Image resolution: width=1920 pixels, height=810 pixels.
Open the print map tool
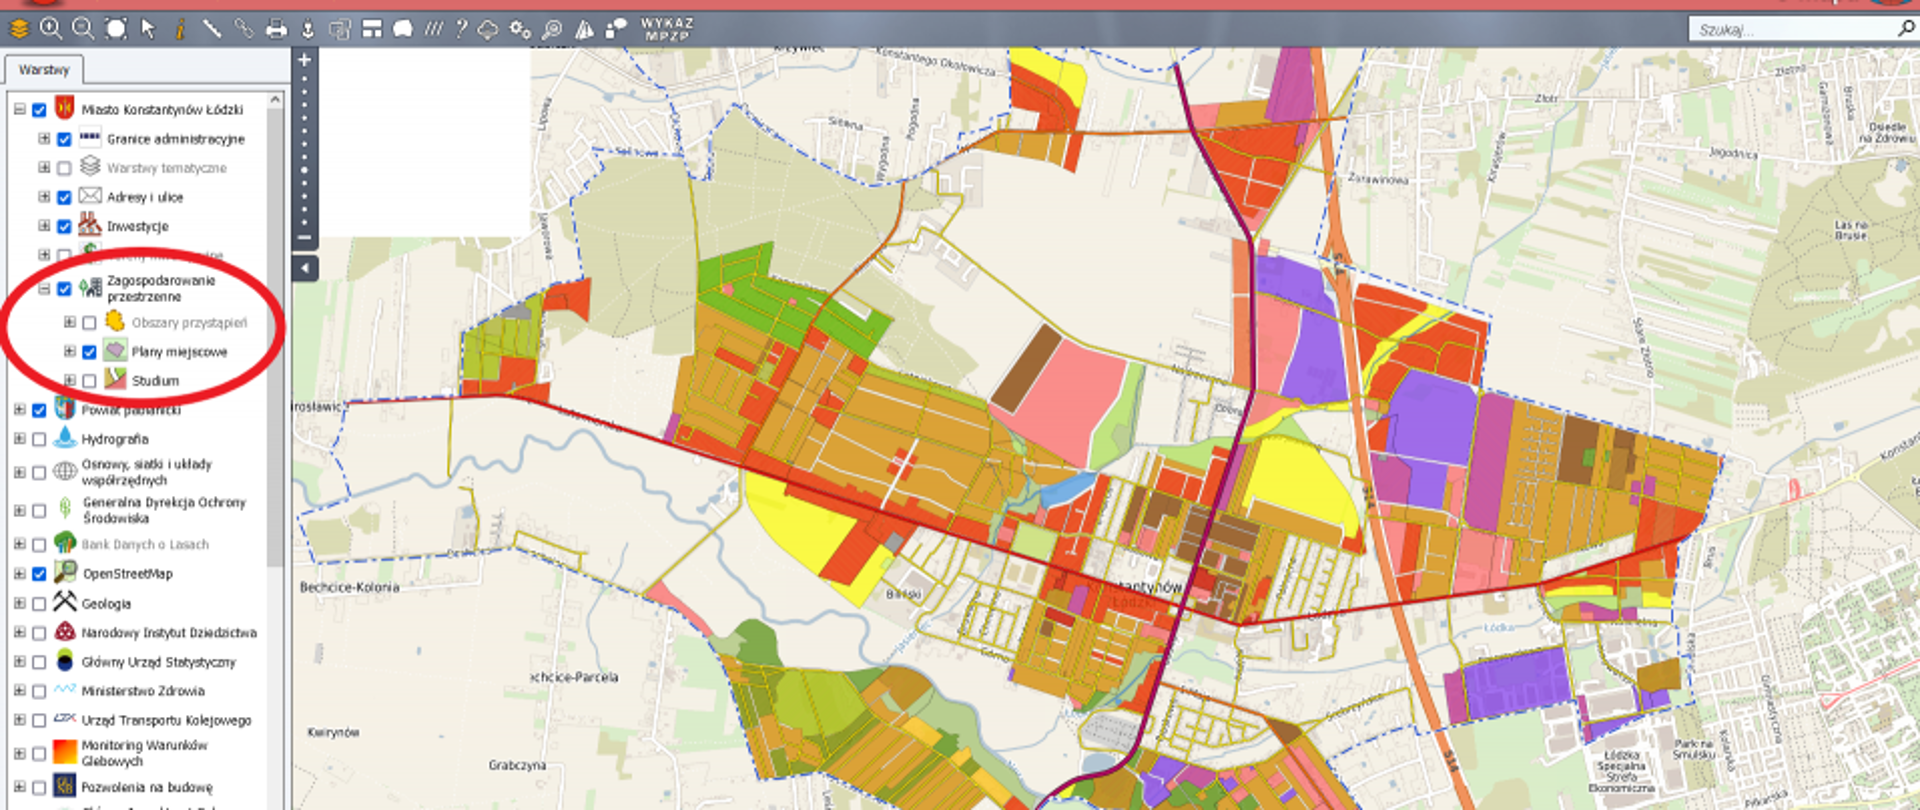point(276,29)
